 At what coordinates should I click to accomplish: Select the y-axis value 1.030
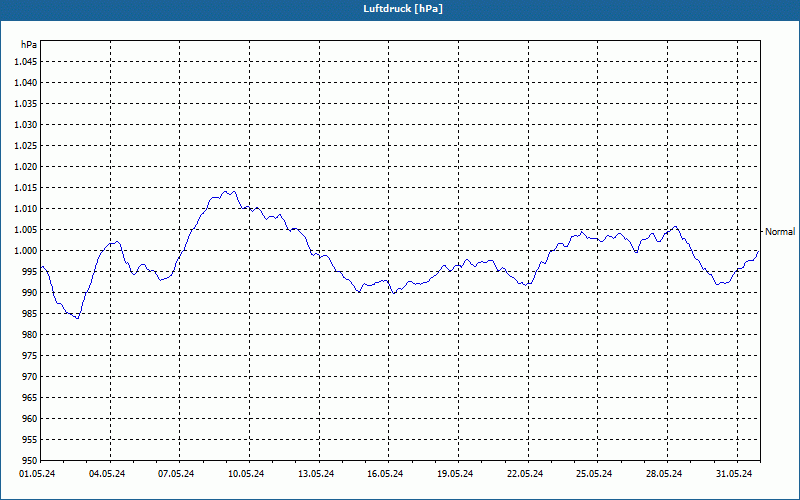26,124
